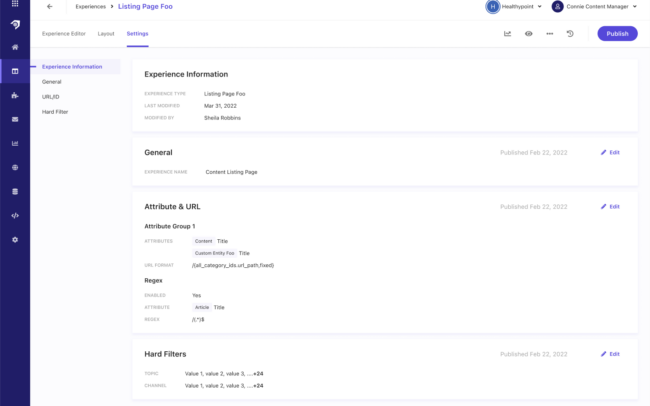The height and width of the screenshot is (406, 650).
Task: Click the envelope icon in sidebar
Action: [x=15, y=119]
